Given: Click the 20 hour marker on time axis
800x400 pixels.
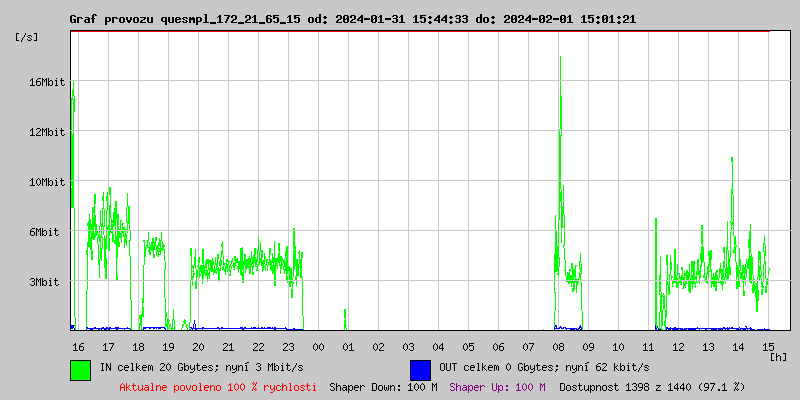Looking at the screenshot, I should tap(198, 346).
